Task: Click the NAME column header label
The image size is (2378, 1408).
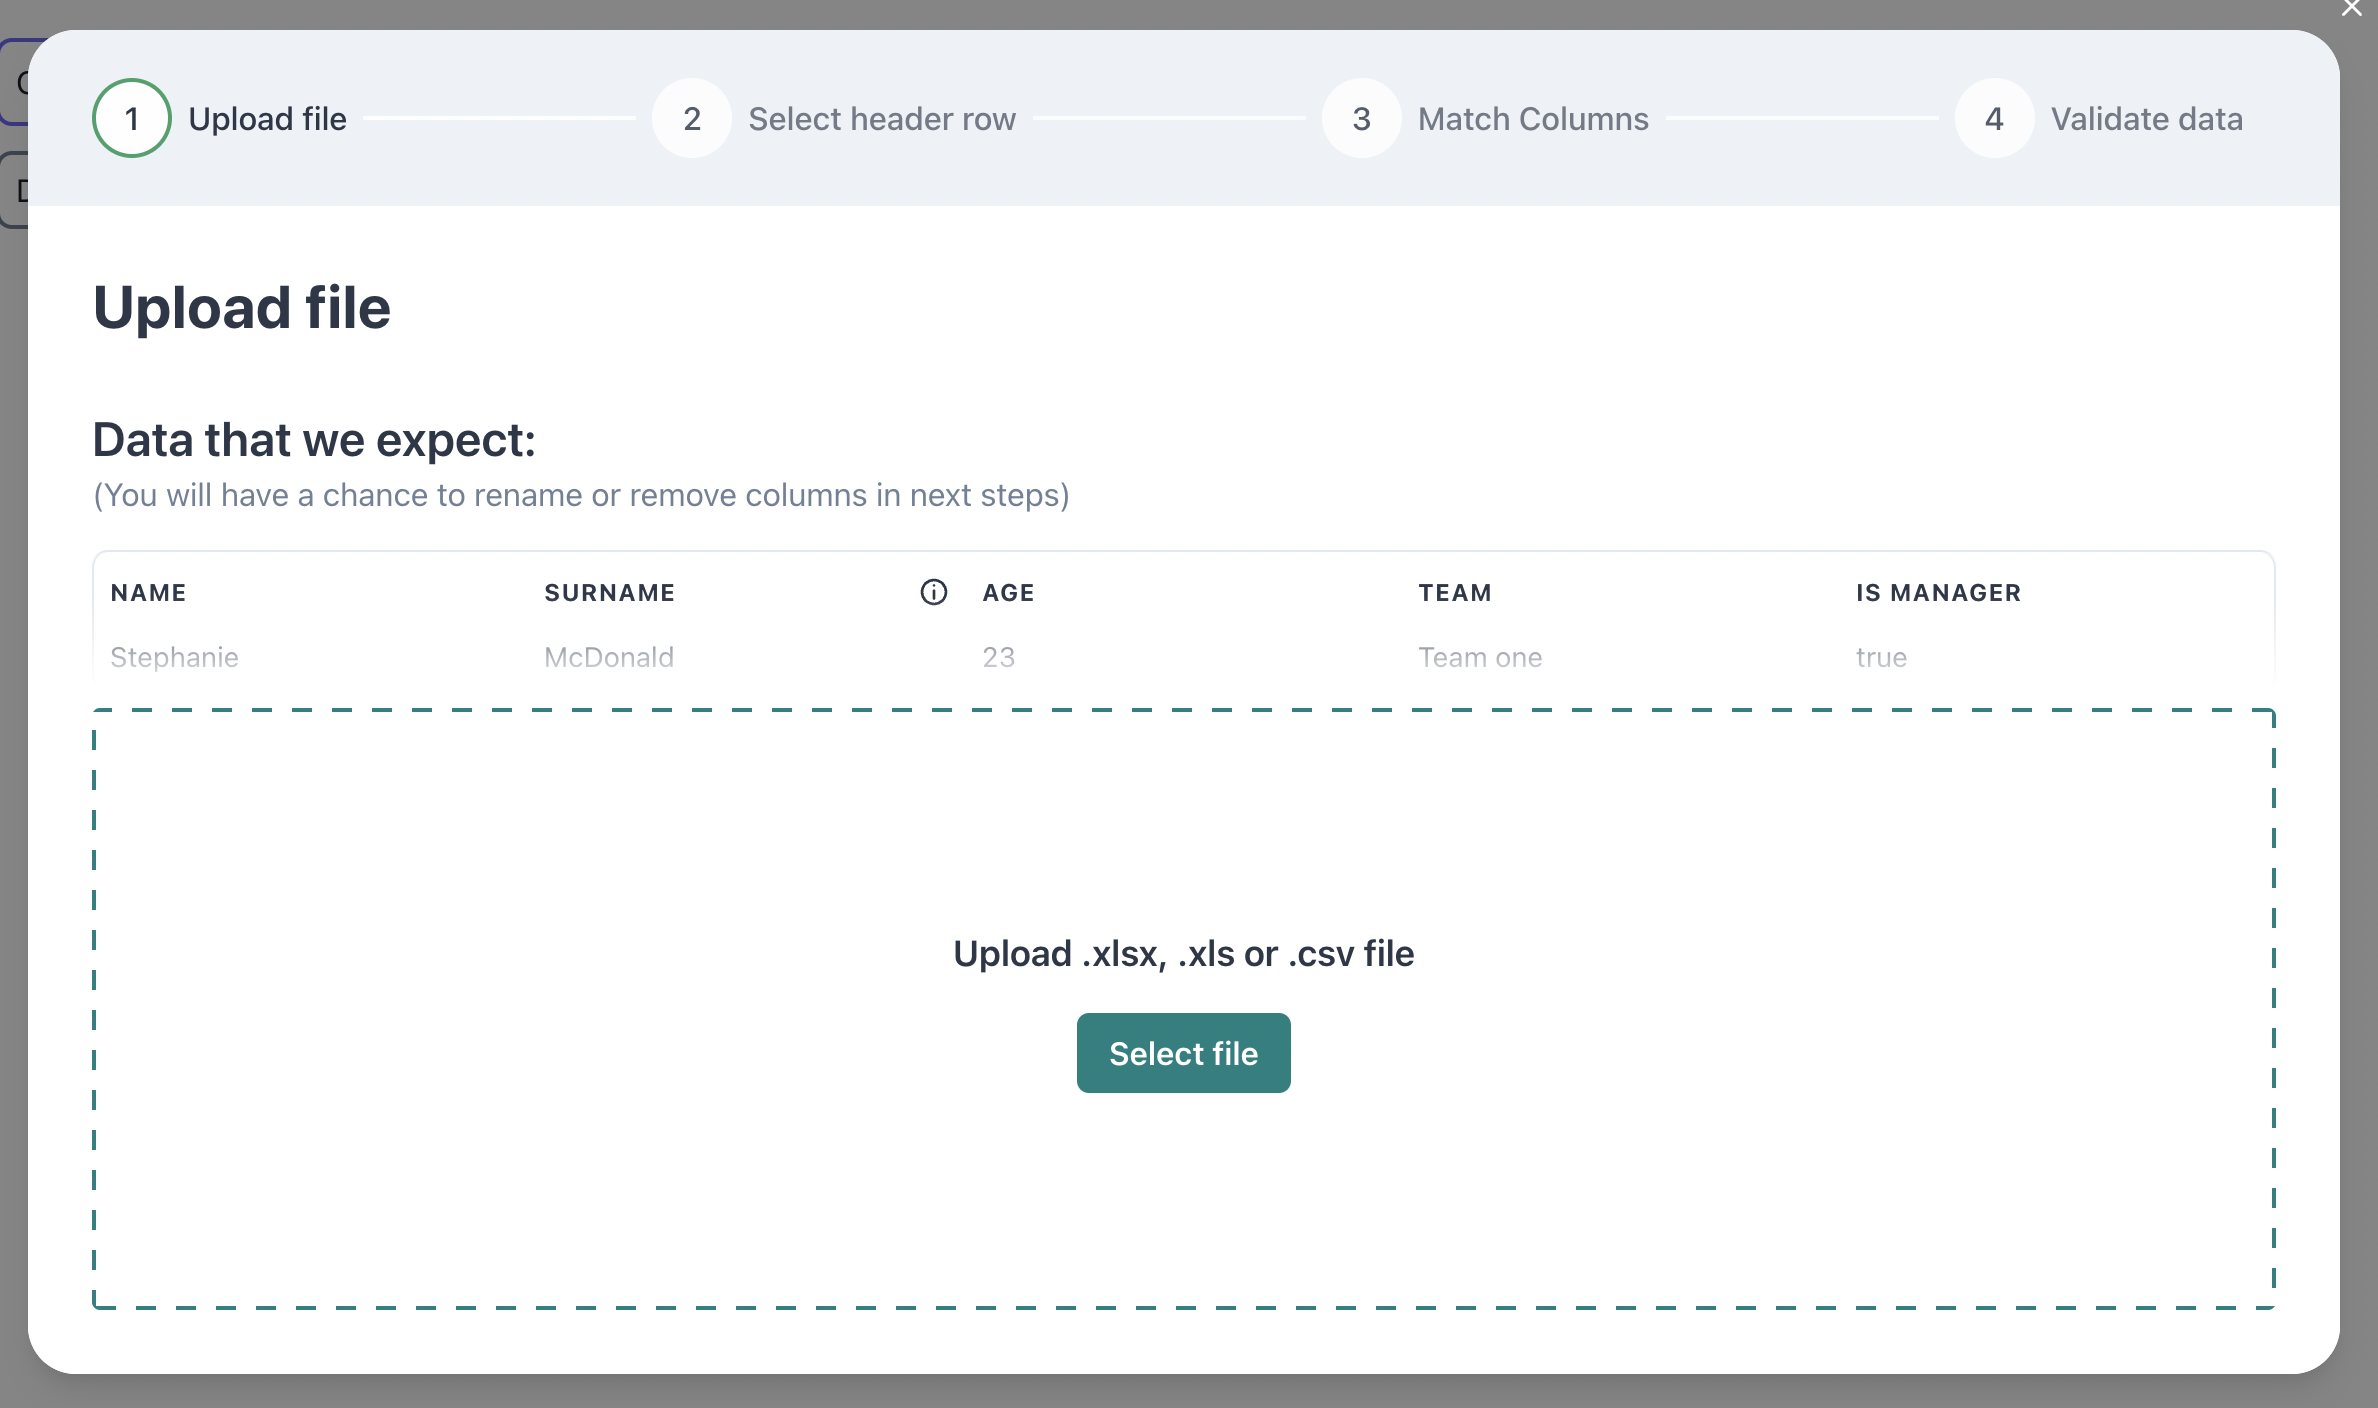Action: [149, 592]
